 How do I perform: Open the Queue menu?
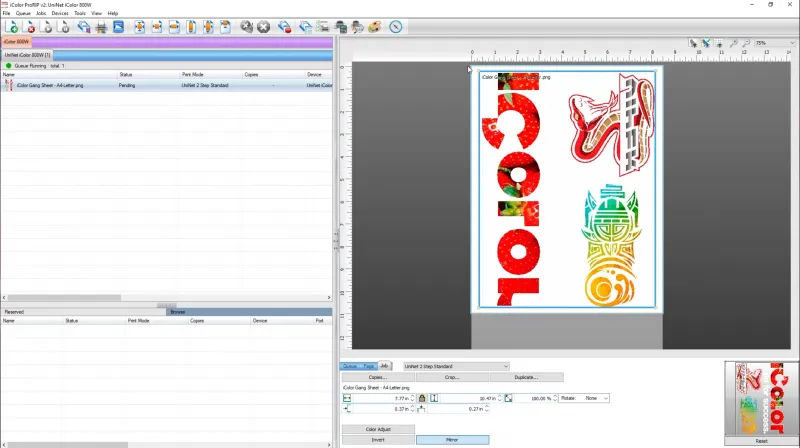tap(23, 13)
